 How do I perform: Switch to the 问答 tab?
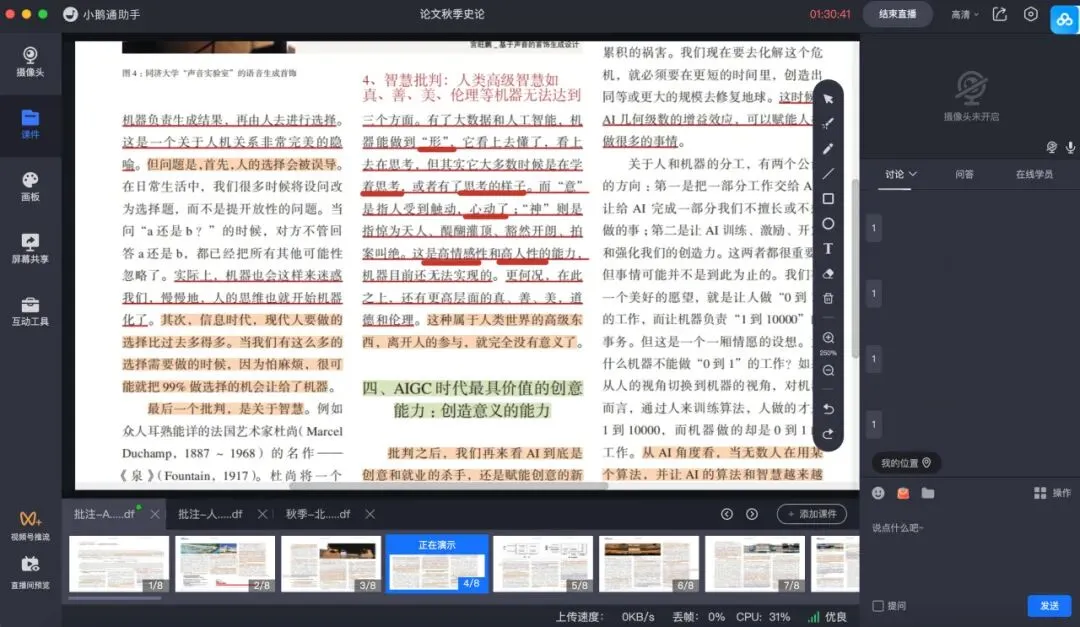tap(964, 174)
